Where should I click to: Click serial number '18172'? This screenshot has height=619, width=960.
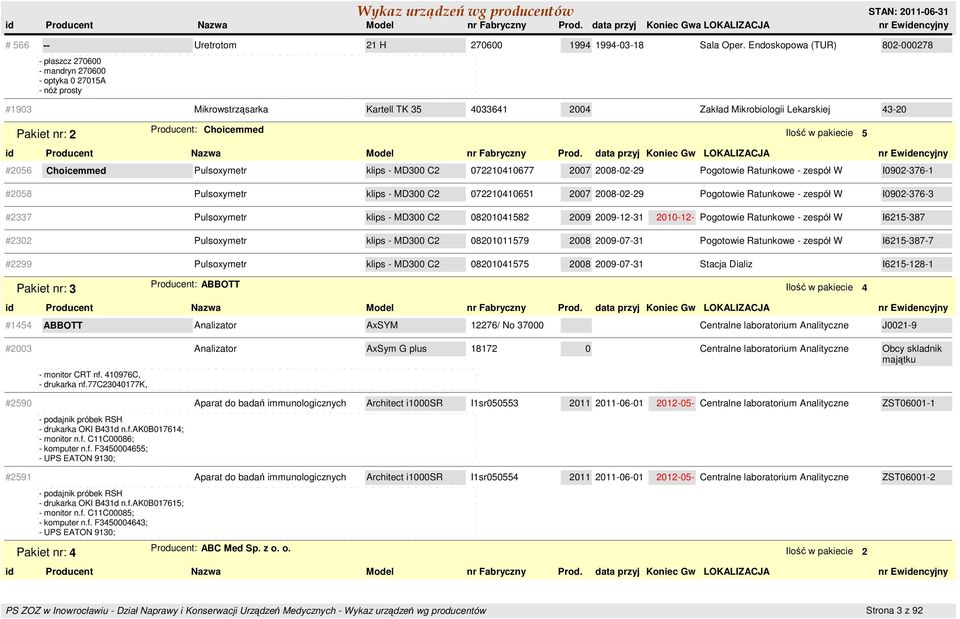tap(482, 348)
